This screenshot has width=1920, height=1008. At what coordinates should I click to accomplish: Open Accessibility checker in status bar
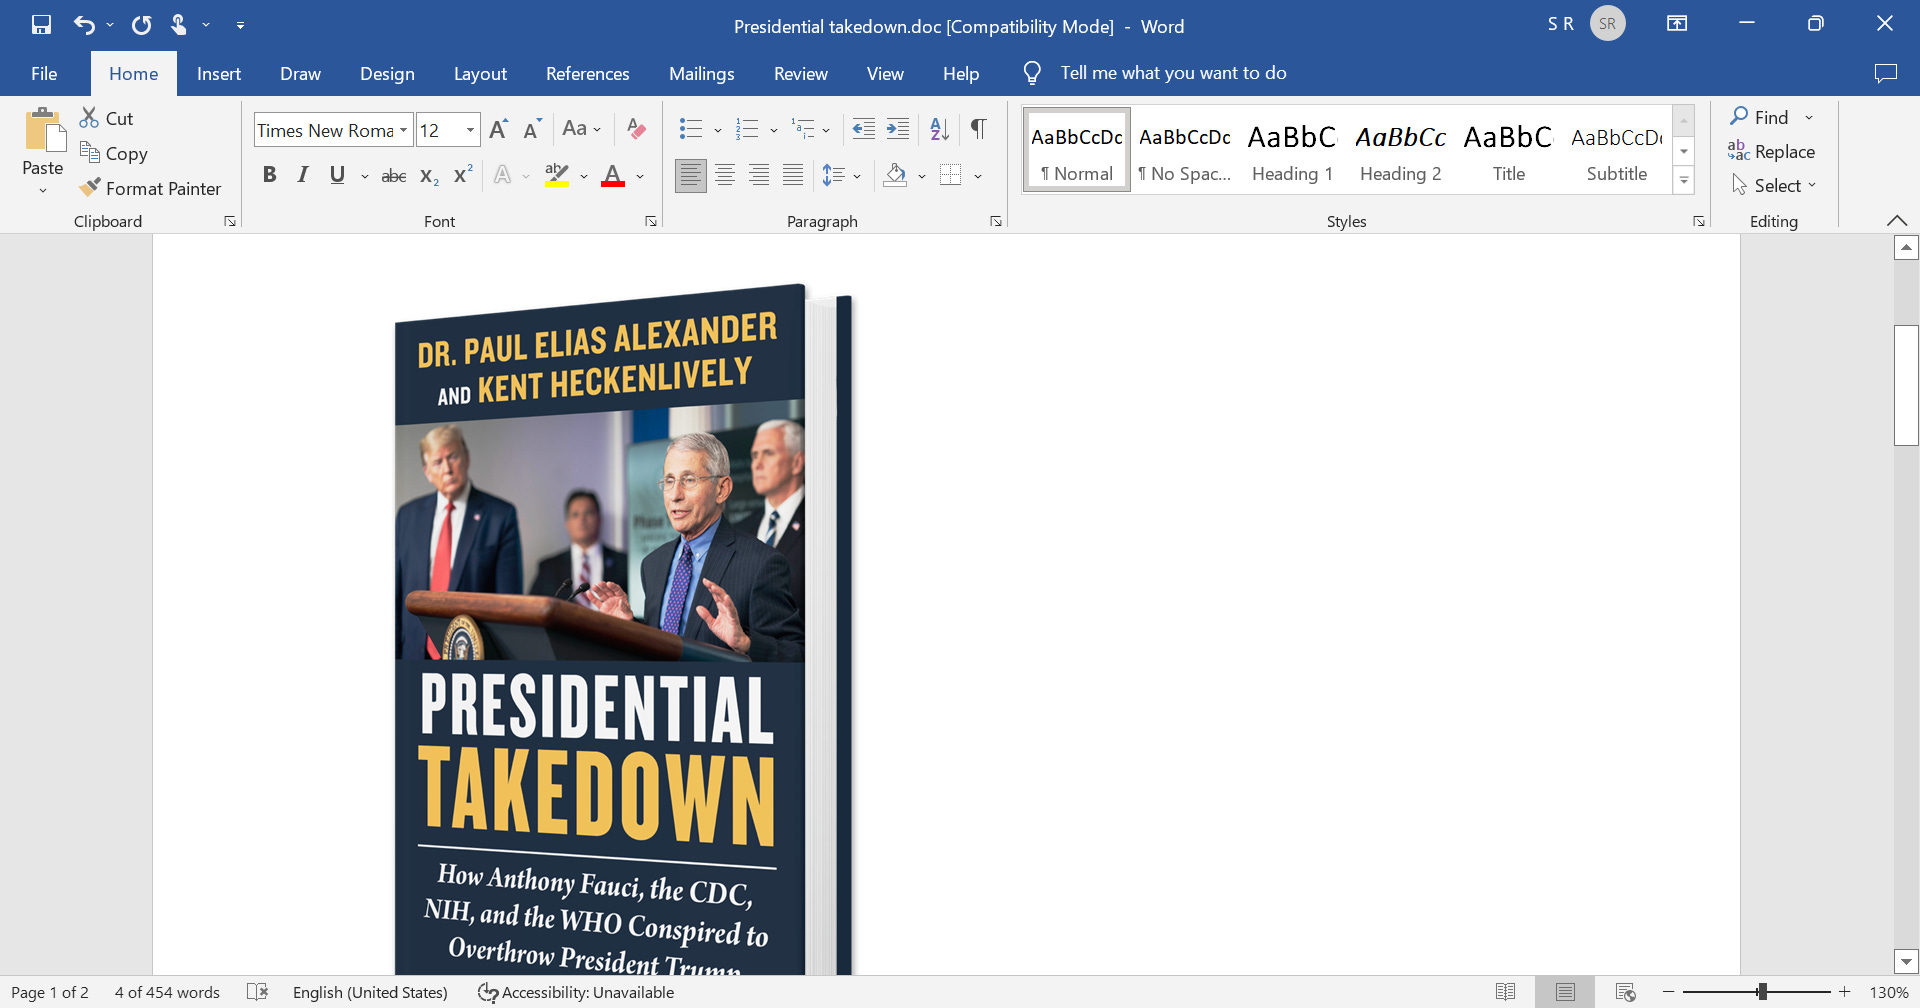click(x=576, y=992)
